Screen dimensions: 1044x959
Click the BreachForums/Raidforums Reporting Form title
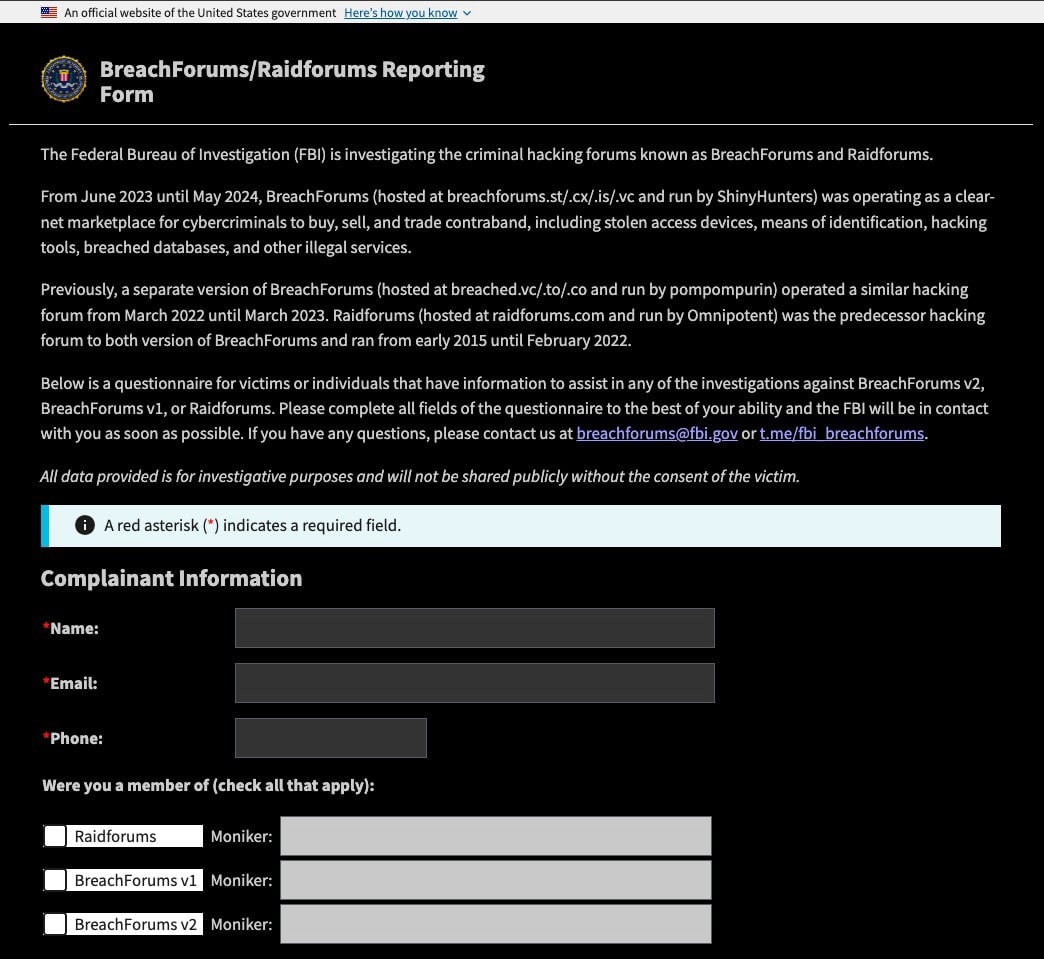pyautogui.click(x=292, y=82)
